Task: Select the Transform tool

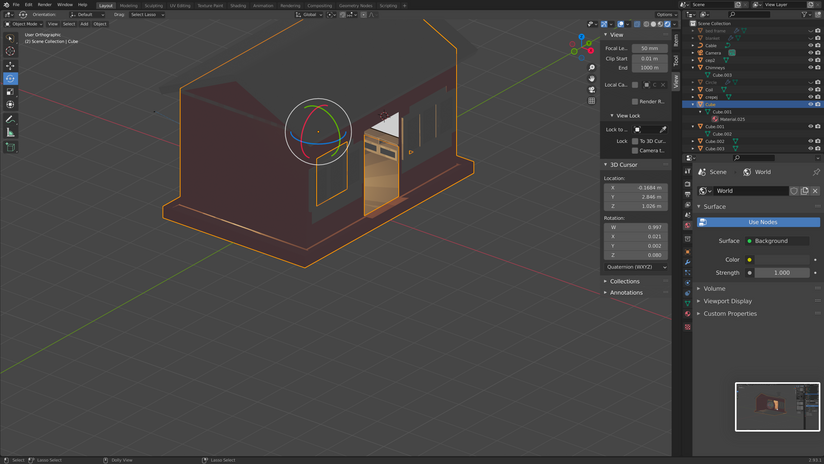Action: point(10,105)
